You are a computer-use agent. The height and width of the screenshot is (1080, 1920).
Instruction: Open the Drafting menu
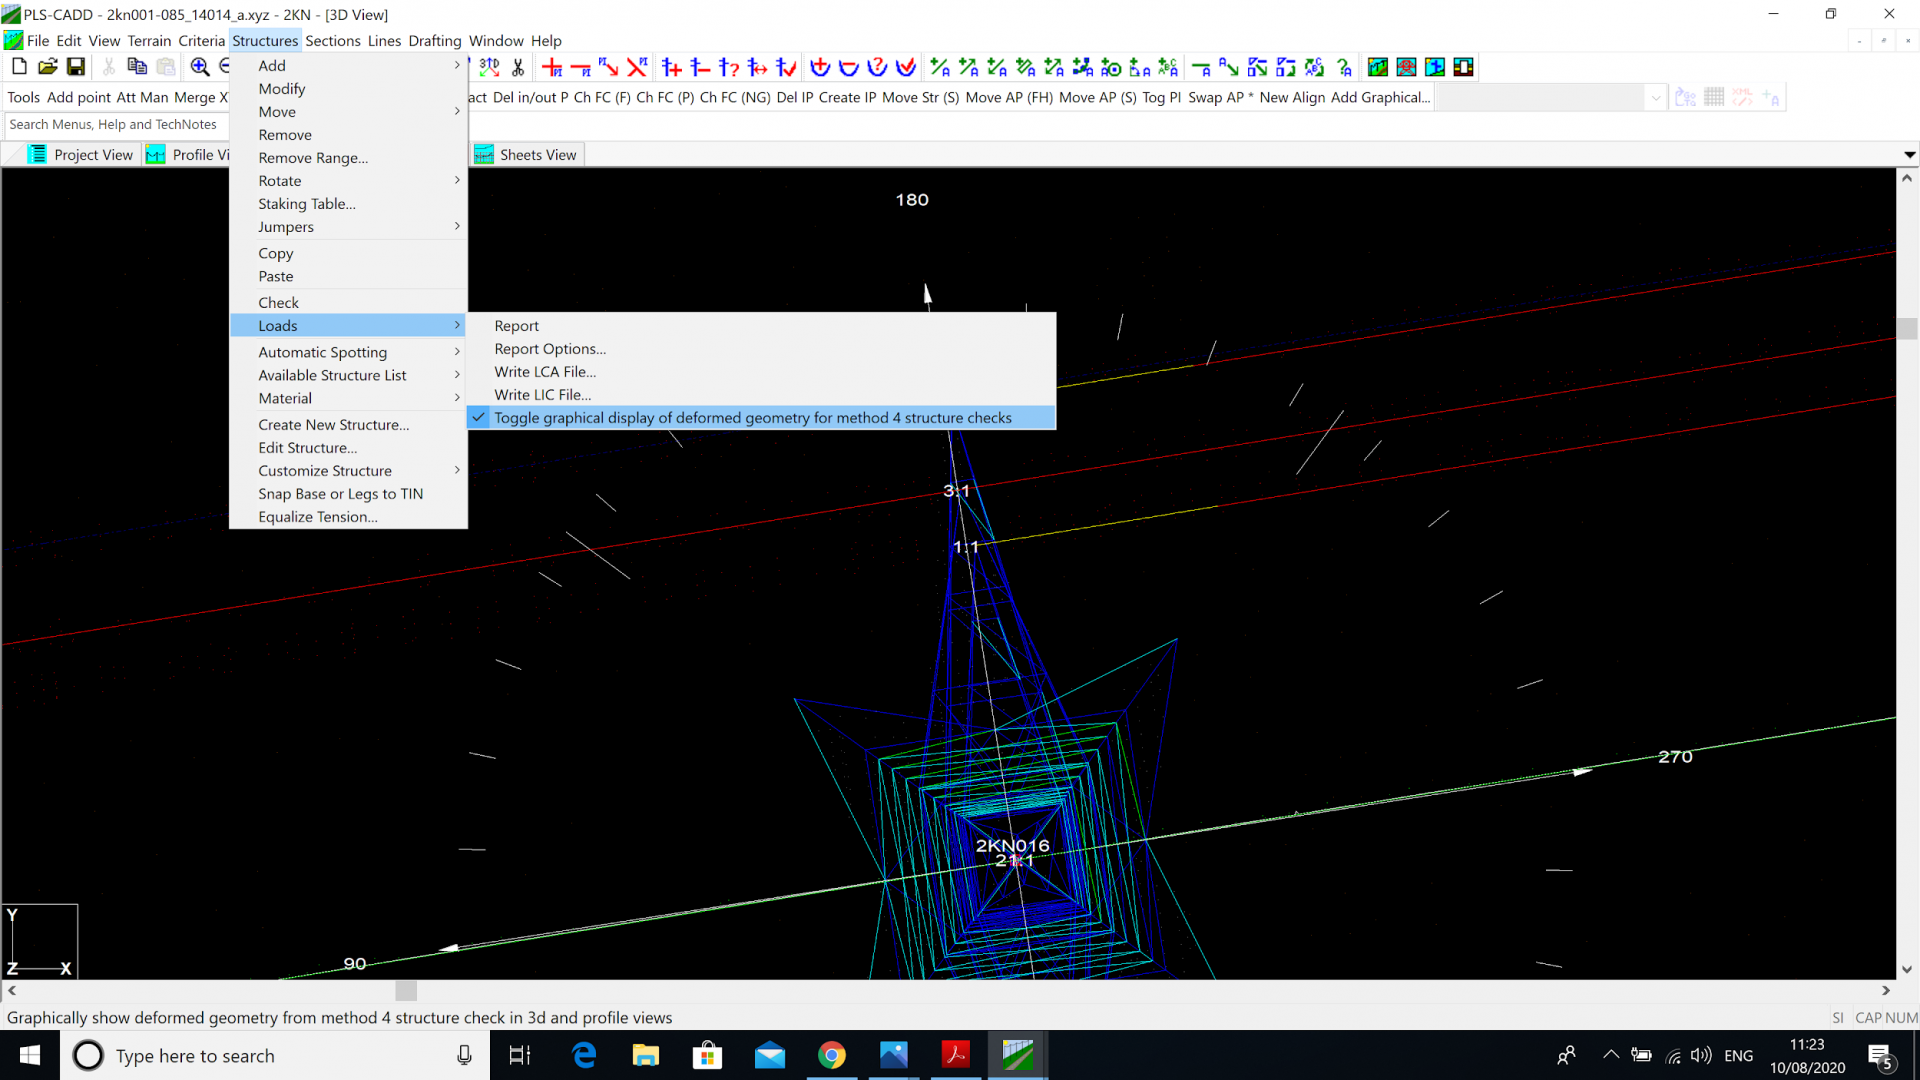pyautogui.click(x=435, y=41)
